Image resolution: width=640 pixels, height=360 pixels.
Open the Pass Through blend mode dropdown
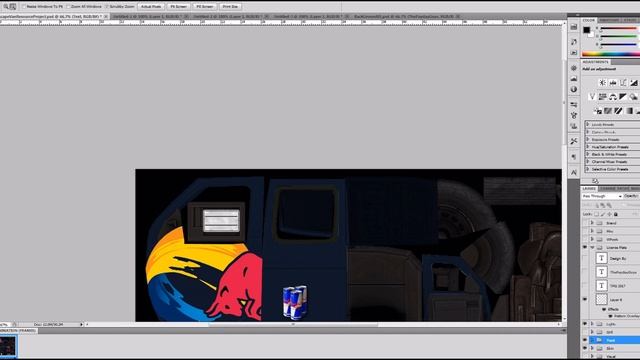(602, 196)
